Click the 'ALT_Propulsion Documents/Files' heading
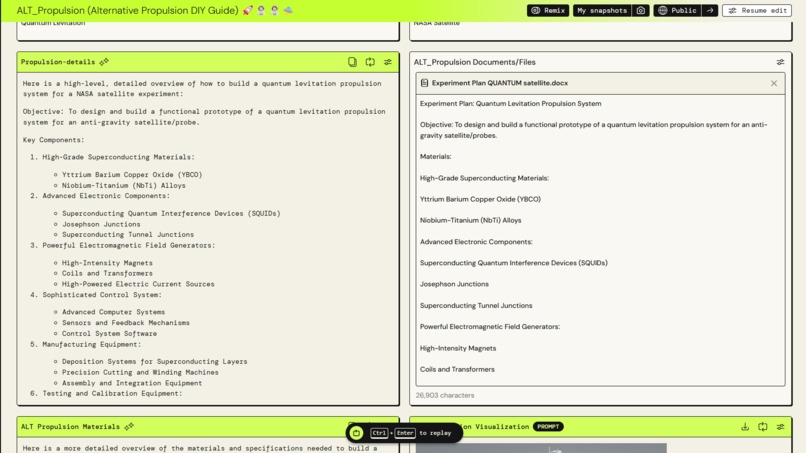This screenshot has width=806, height=453. tap(474, 62)
